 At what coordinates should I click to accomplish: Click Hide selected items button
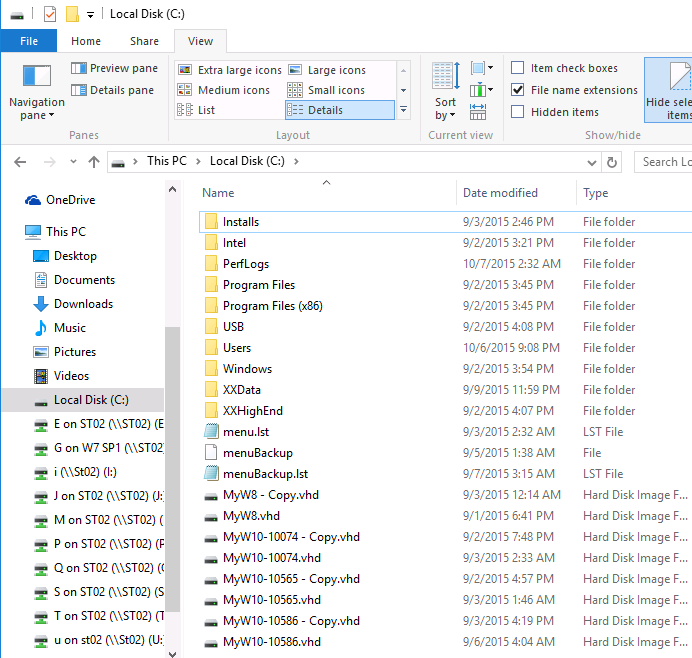[x=668, y=90]
